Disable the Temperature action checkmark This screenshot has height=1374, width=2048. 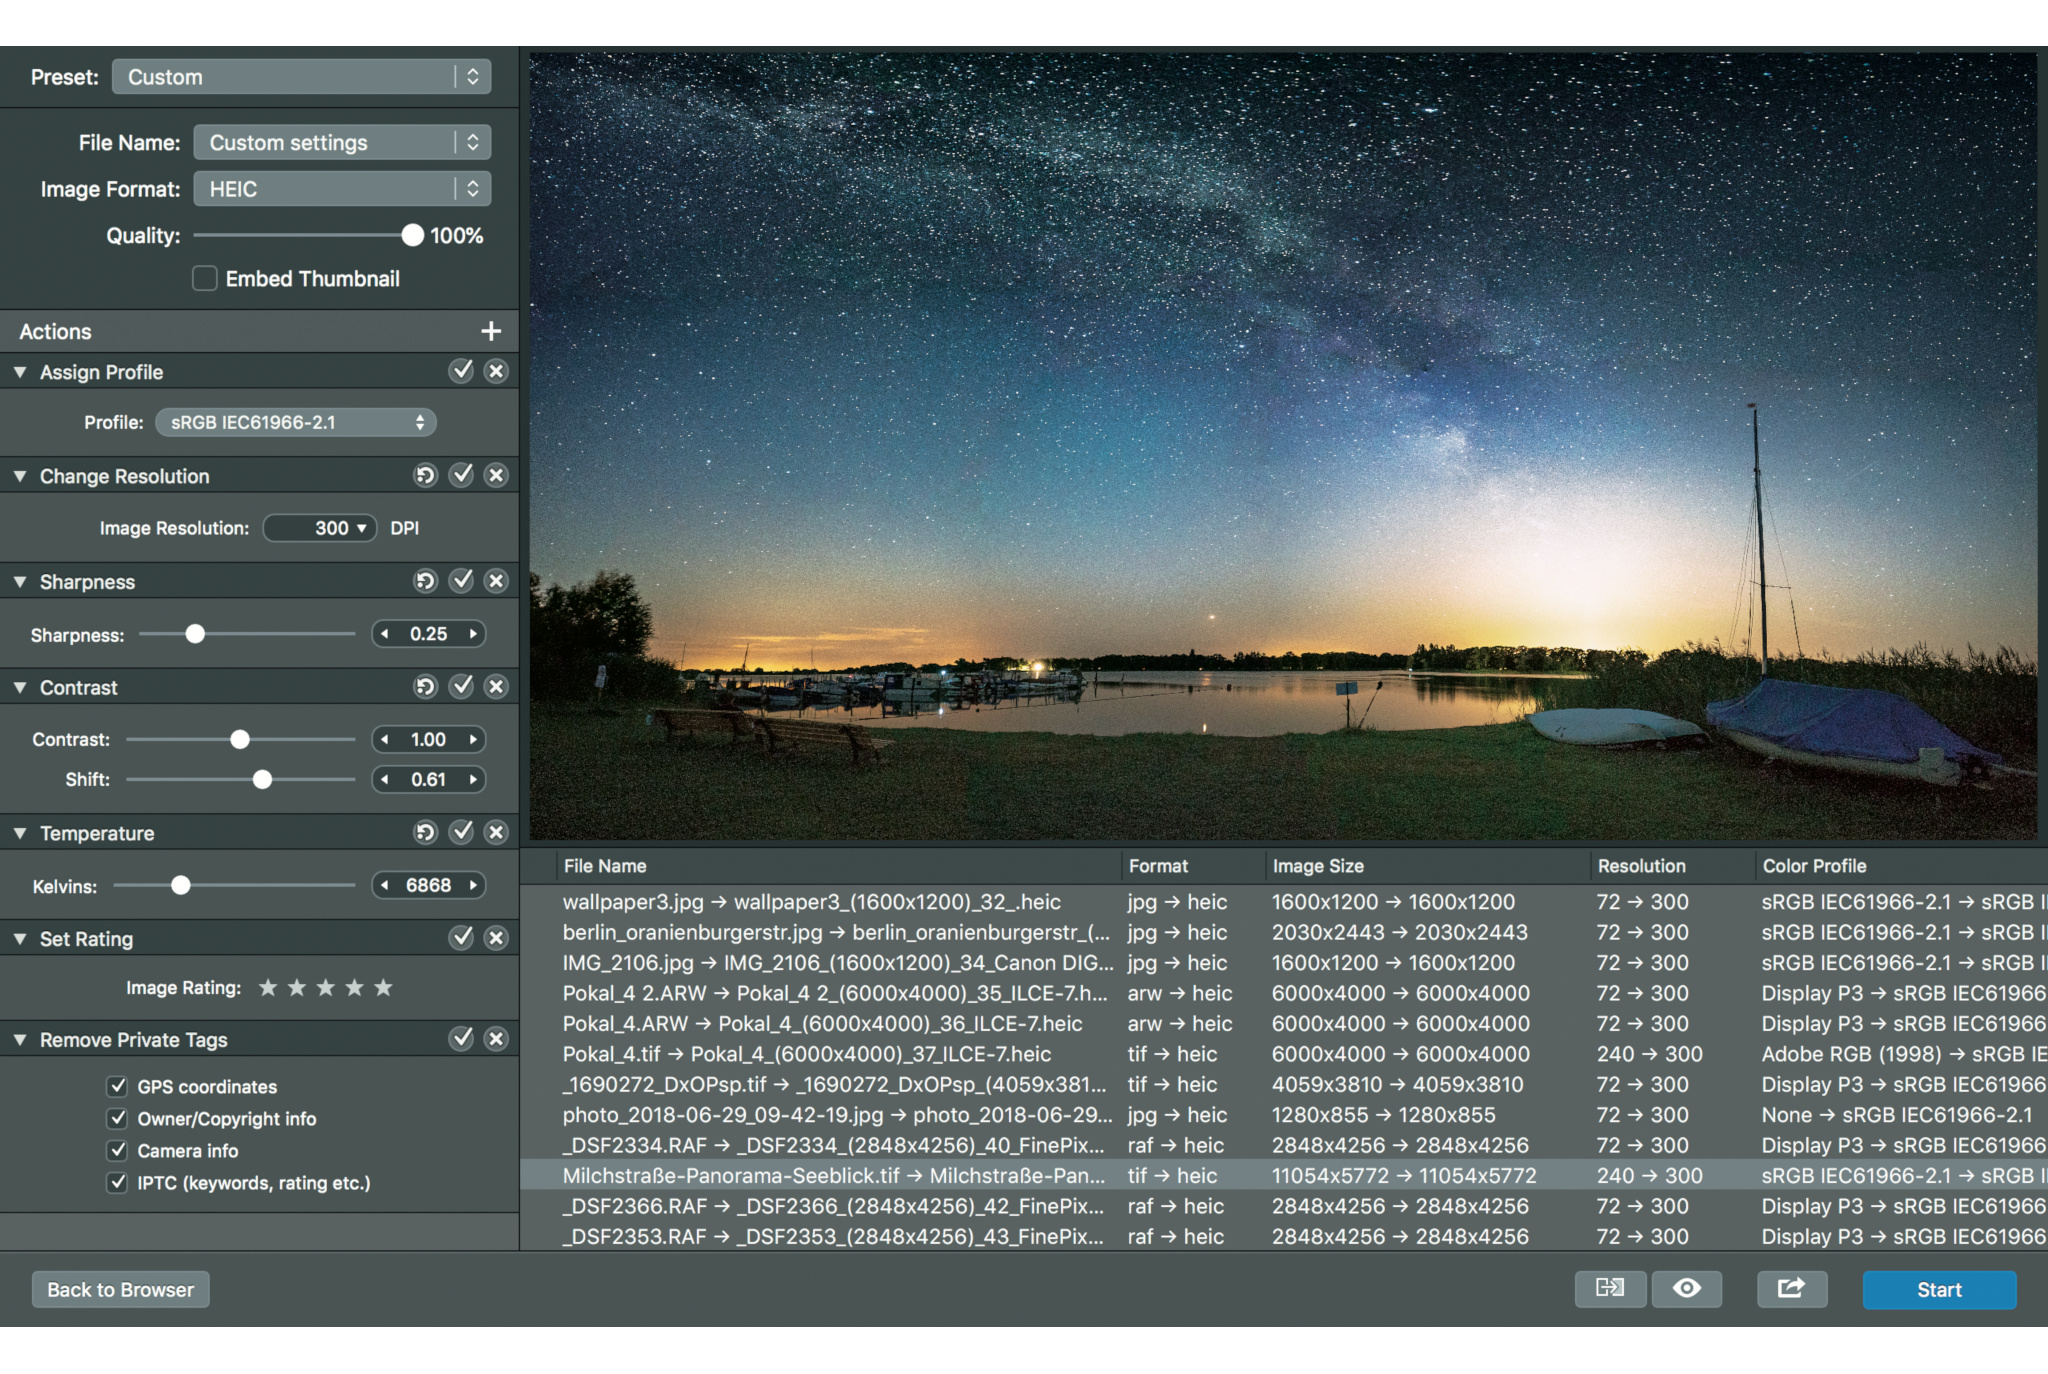tap(461, 832)
